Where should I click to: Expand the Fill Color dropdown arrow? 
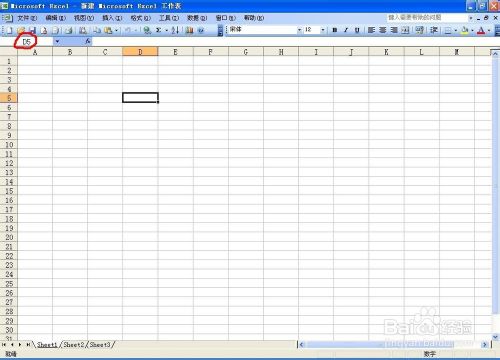472,30
